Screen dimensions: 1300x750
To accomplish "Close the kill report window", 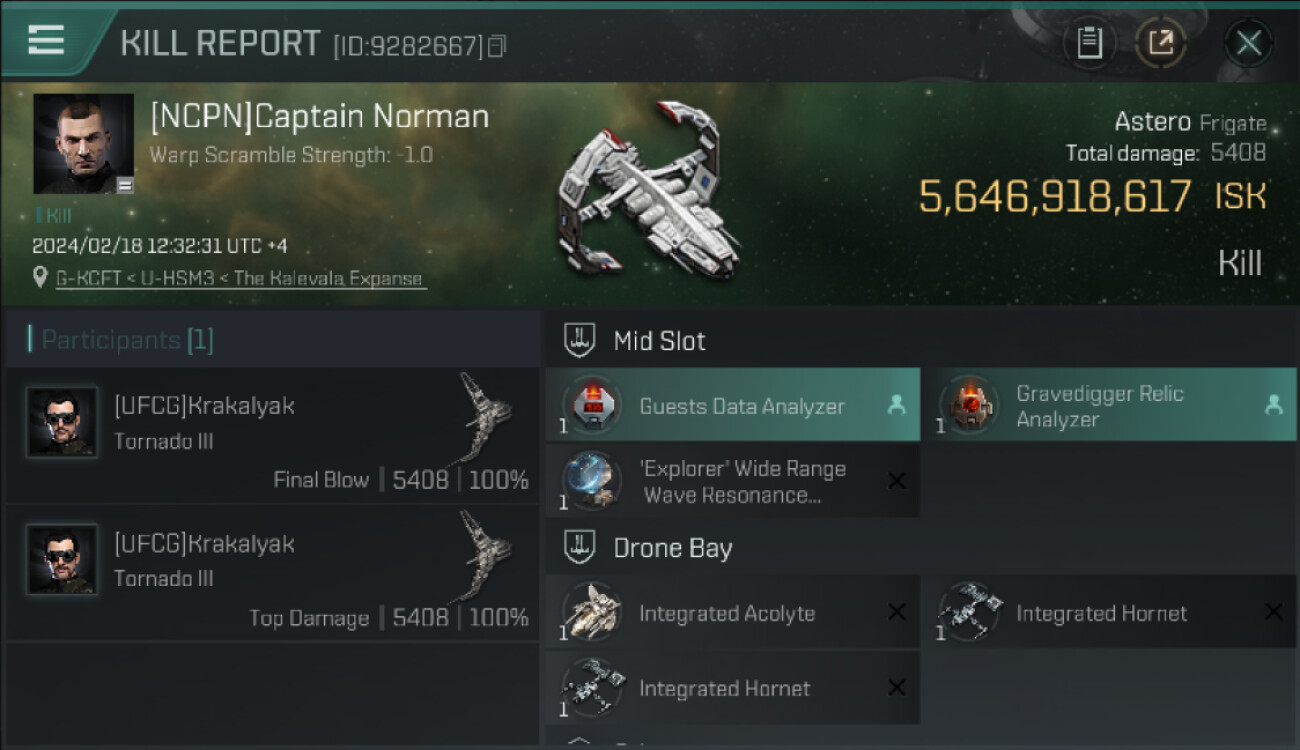I will (1248, 43).
